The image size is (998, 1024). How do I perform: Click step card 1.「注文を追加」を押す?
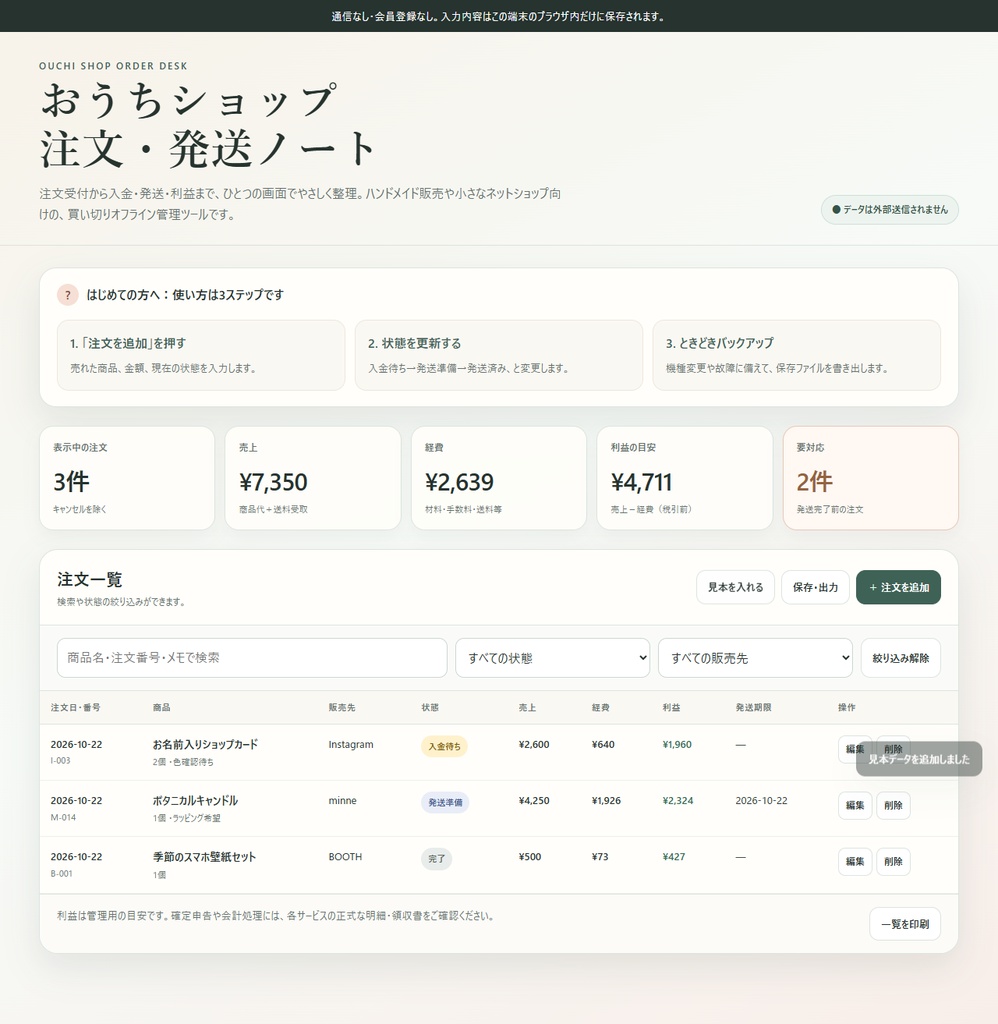201,355
